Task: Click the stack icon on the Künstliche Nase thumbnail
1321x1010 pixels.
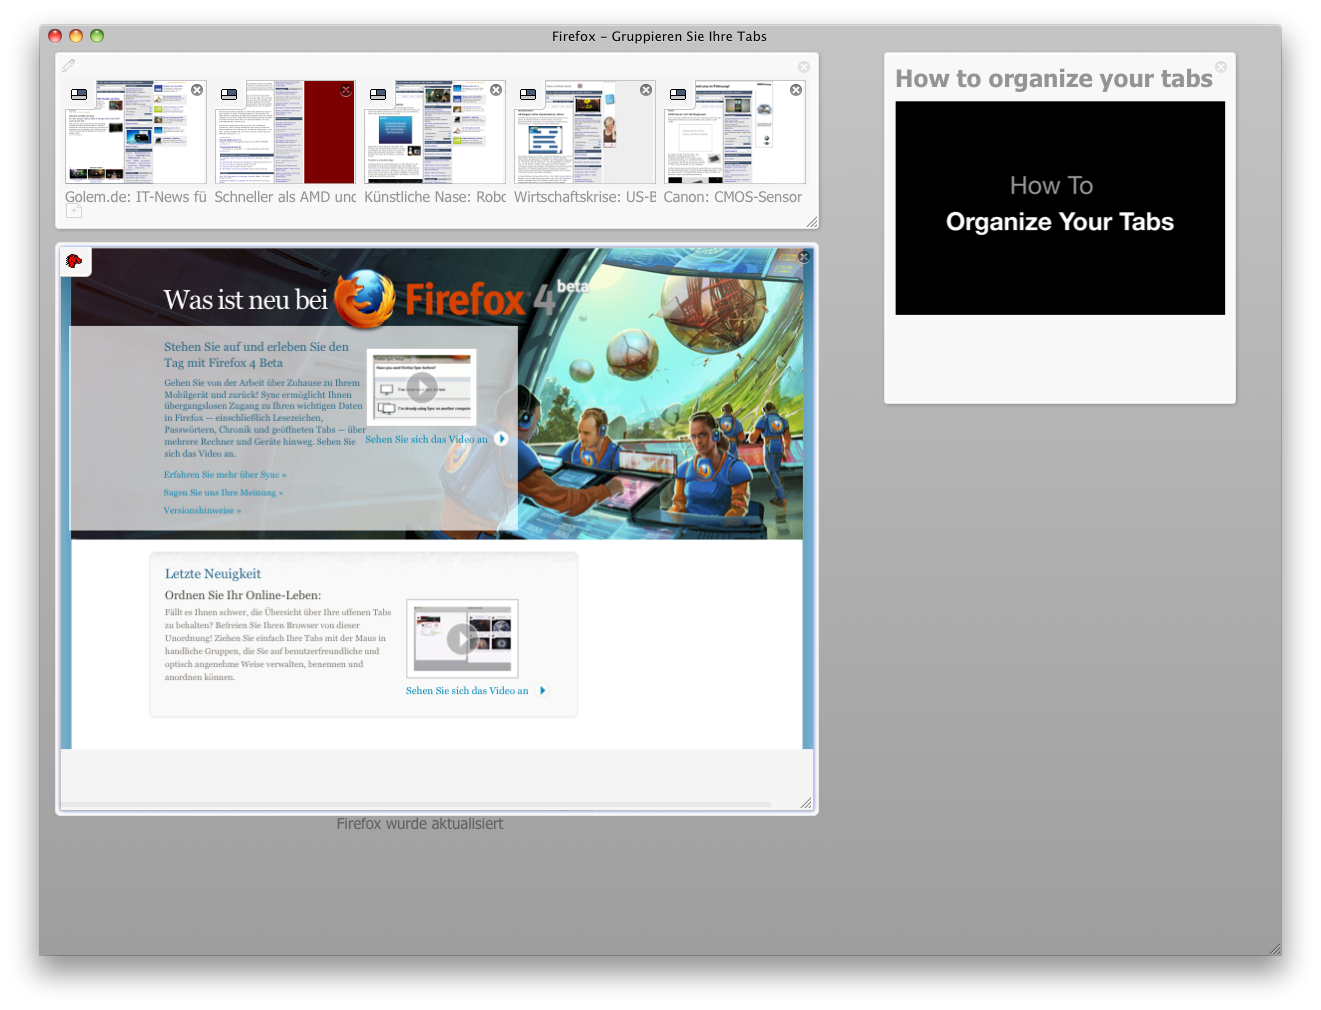Action: coord(378,94)
